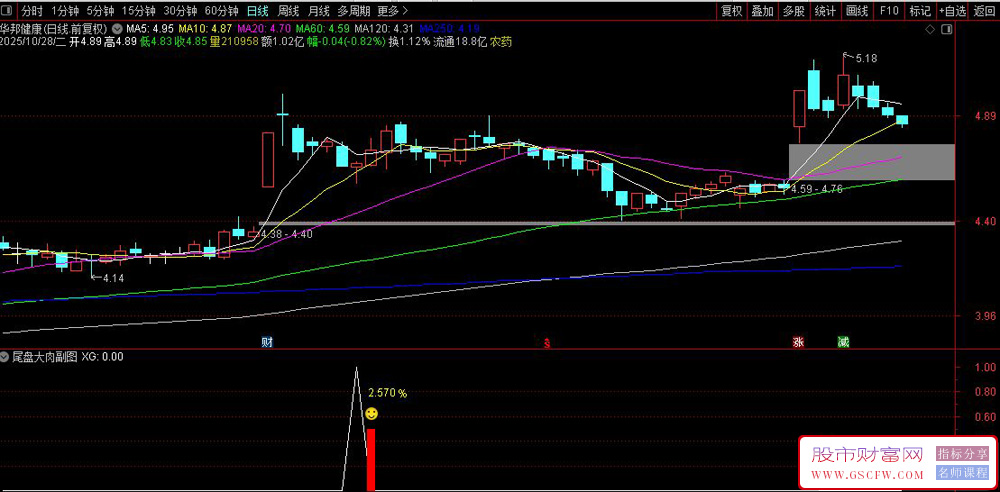Click the 2.570 % signal label
Image resolution: width=1000 pixels, height=492 pixels.
coord(387,393)
